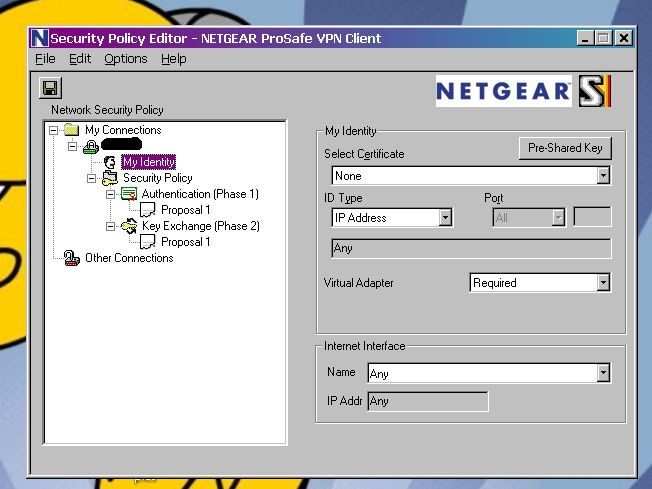This screenshot has height=489, width=652.
Task: Select Proposal 1 label under Authentication
Action: [185, 210]
